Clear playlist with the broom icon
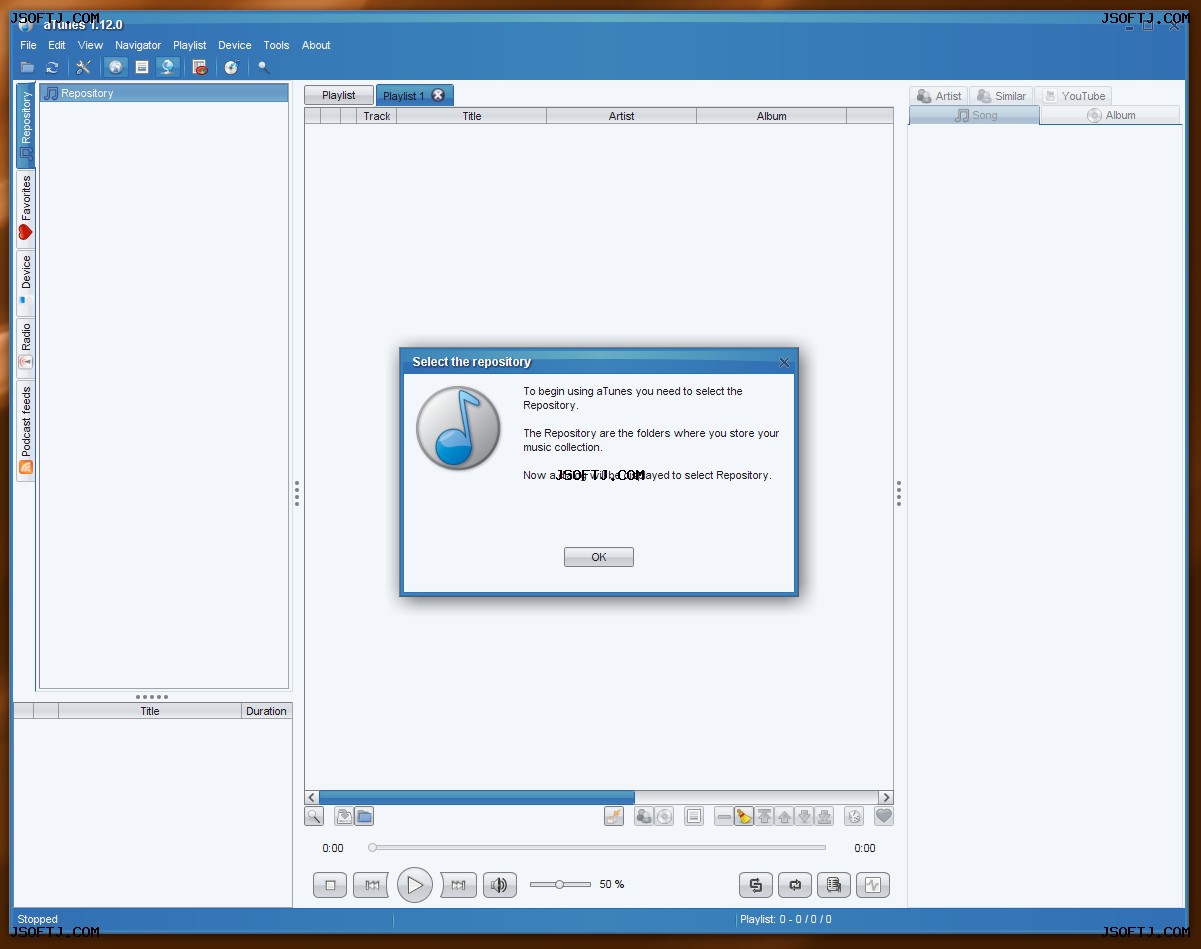The width and height of the screenshot is (1201, 949). pos(744,816)
